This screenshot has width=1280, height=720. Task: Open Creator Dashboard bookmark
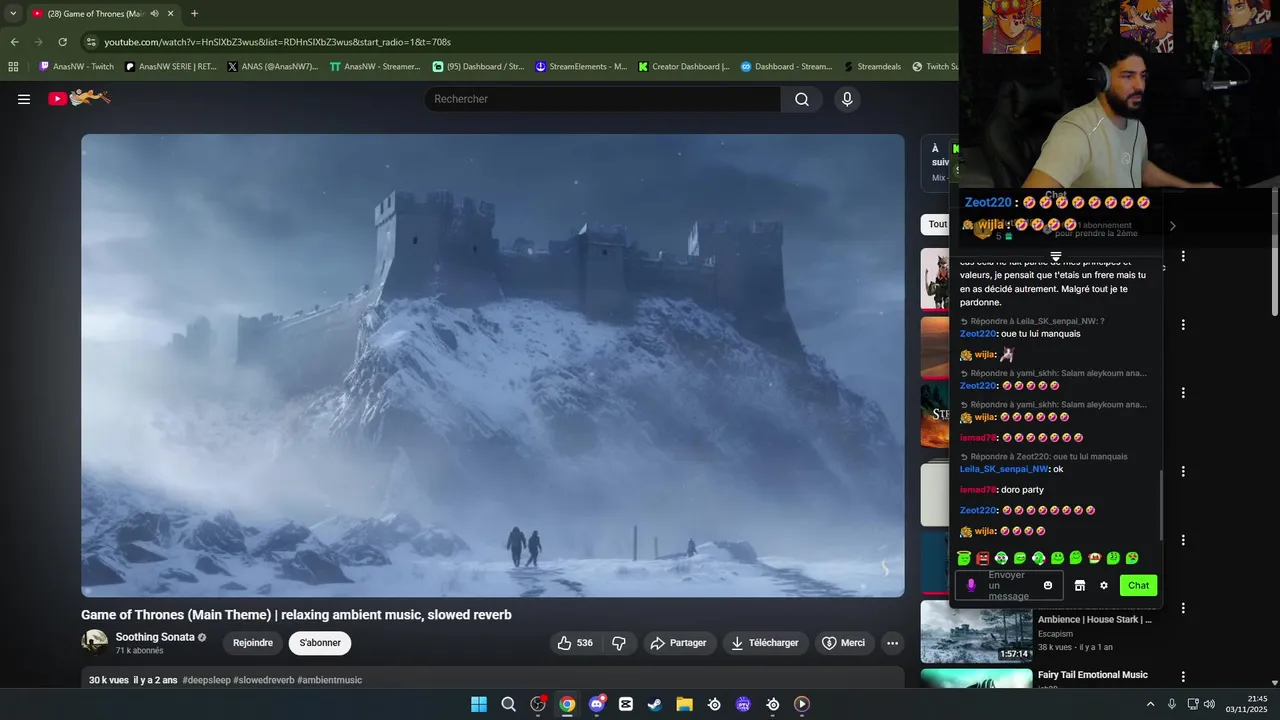[683, 67]
